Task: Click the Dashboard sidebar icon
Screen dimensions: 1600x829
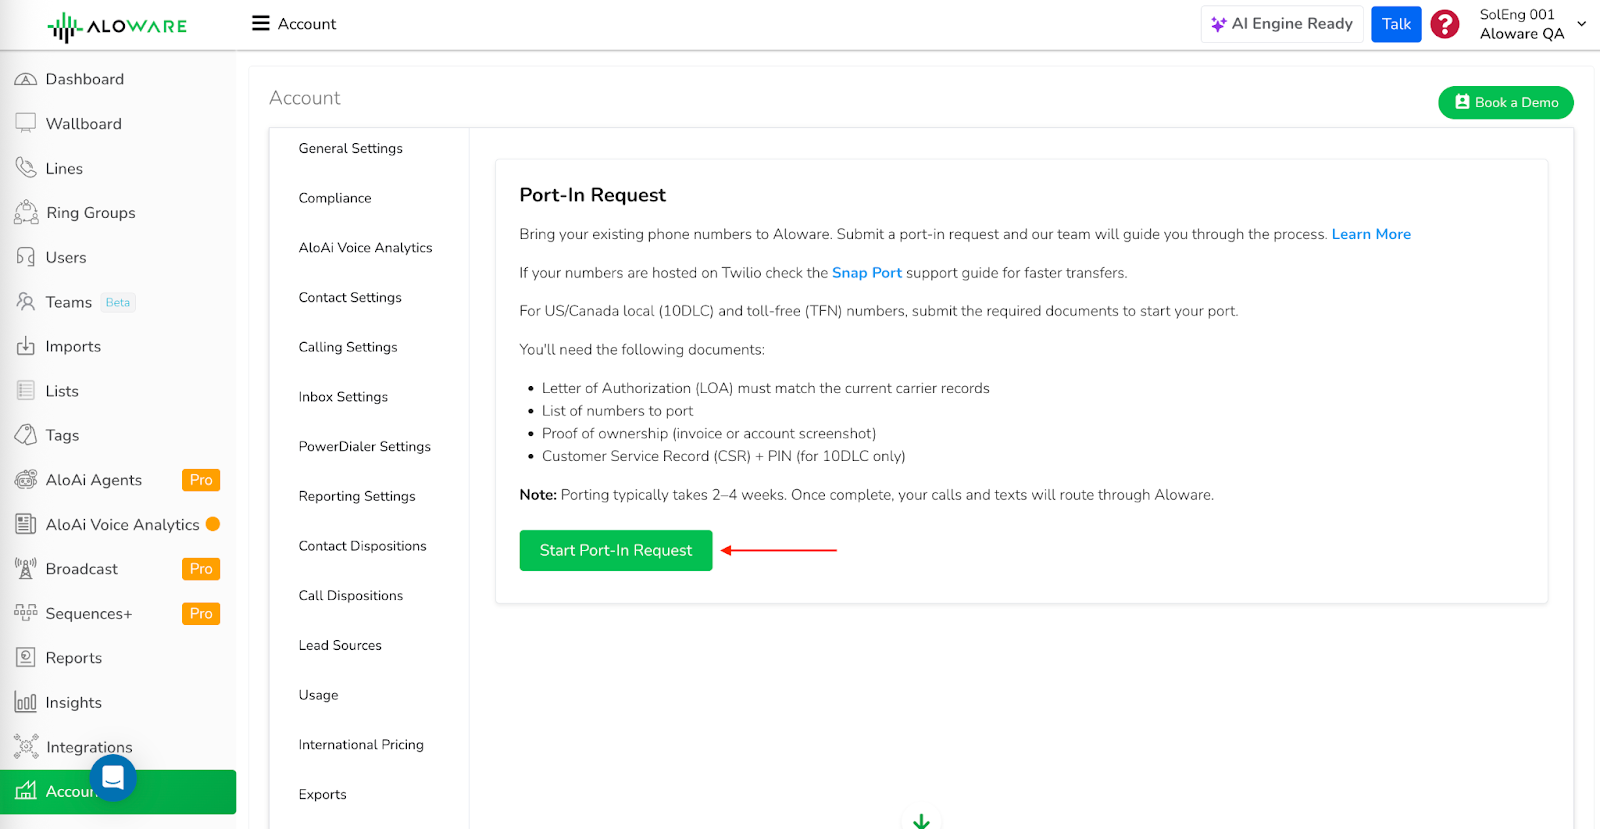Action: 26,79
